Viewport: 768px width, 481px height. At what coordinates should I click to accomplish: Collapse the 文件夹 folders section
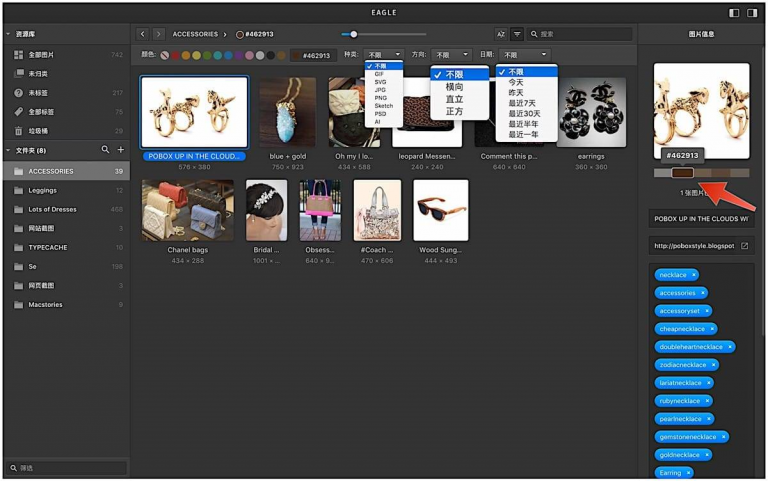[x=8, y=150]
